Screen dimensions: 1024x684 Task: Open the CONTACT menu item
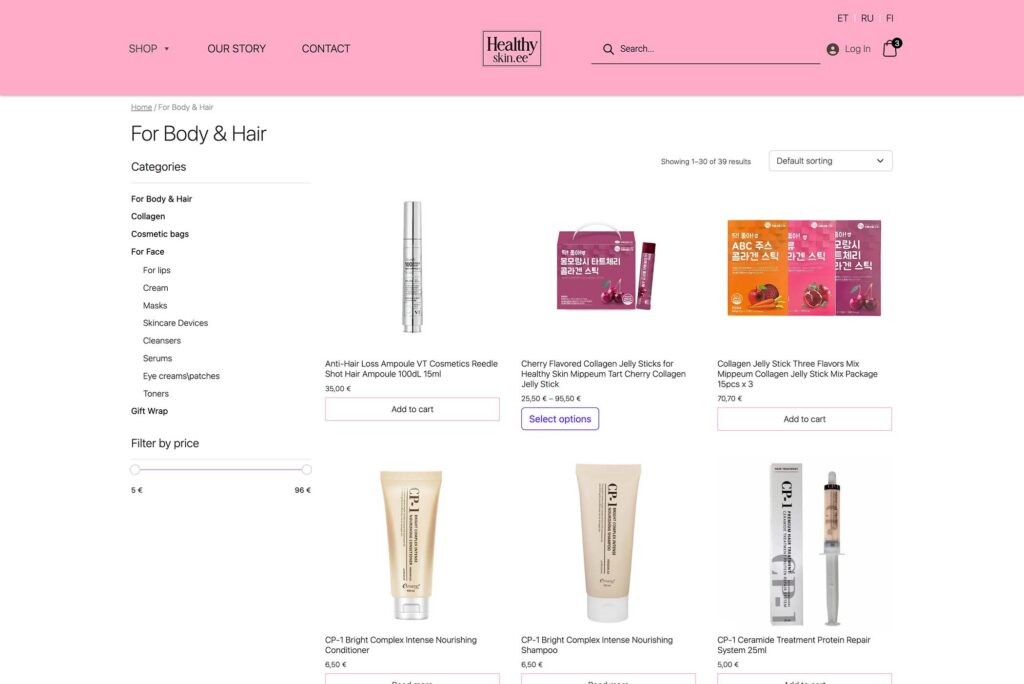click(326, 48)
